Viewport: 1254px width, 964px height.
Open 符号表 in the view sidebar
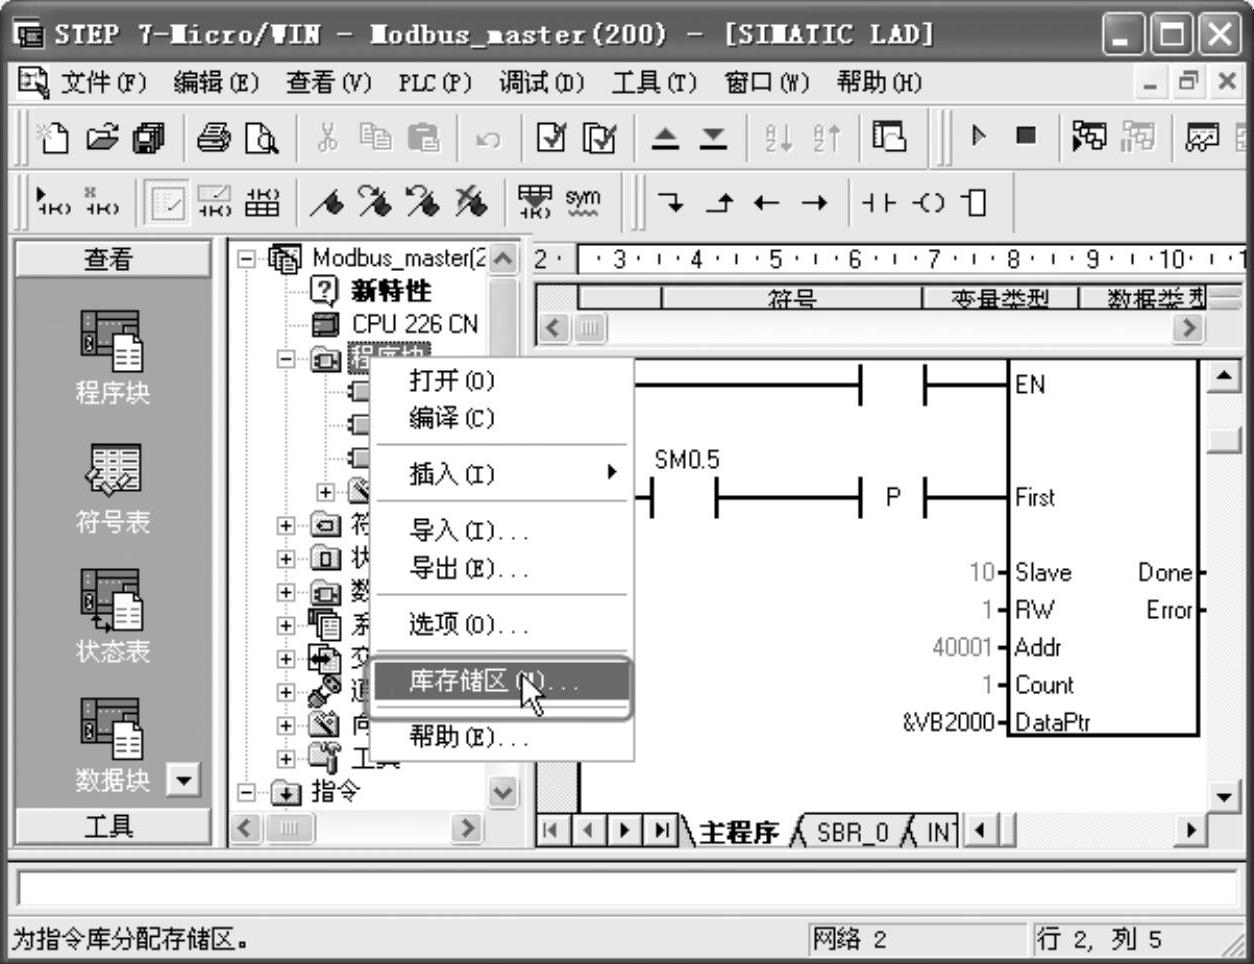pos(112,488)
